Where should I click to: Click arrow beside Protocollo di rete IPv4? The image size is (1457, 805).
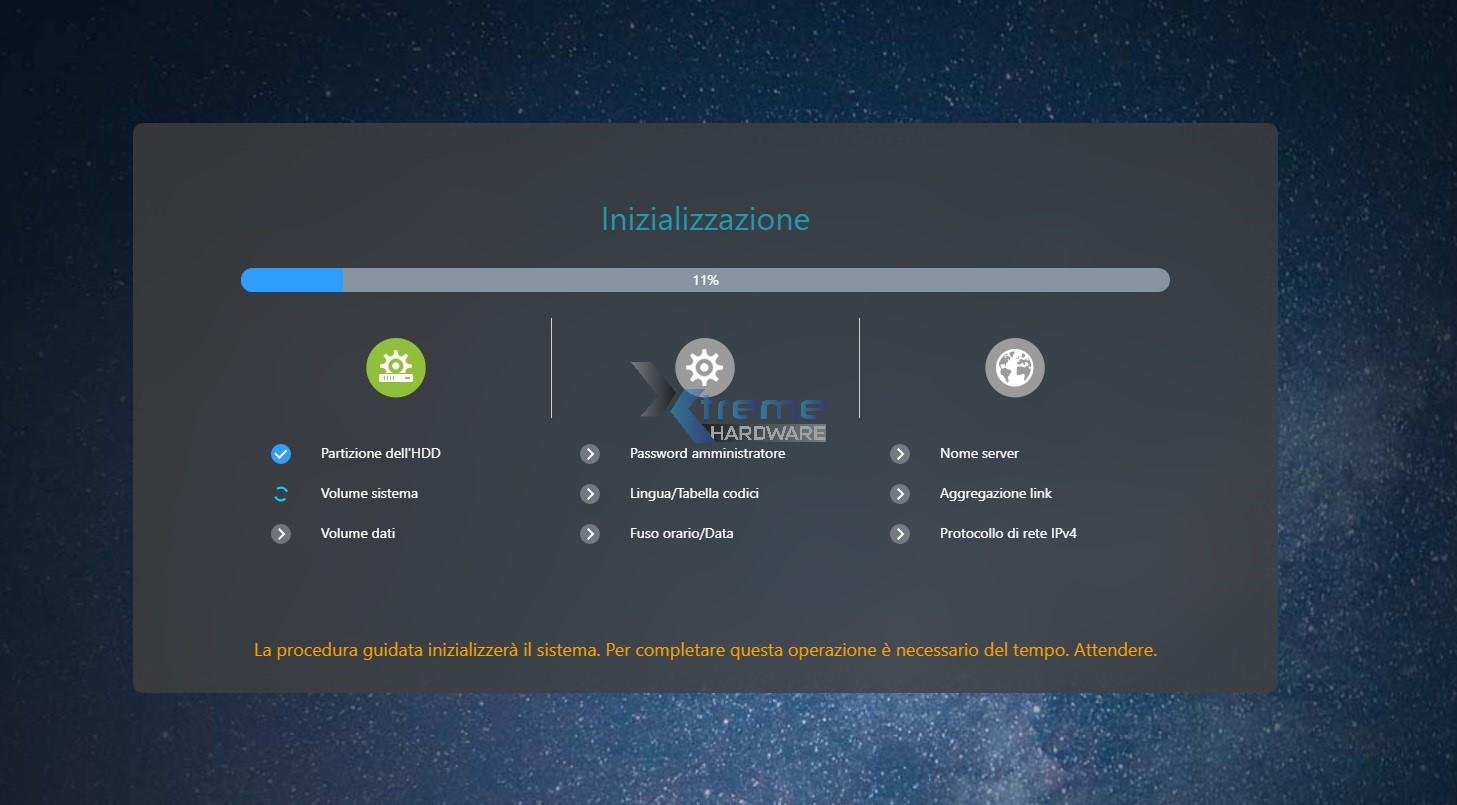pyautogui.click(x=900, y=534)
